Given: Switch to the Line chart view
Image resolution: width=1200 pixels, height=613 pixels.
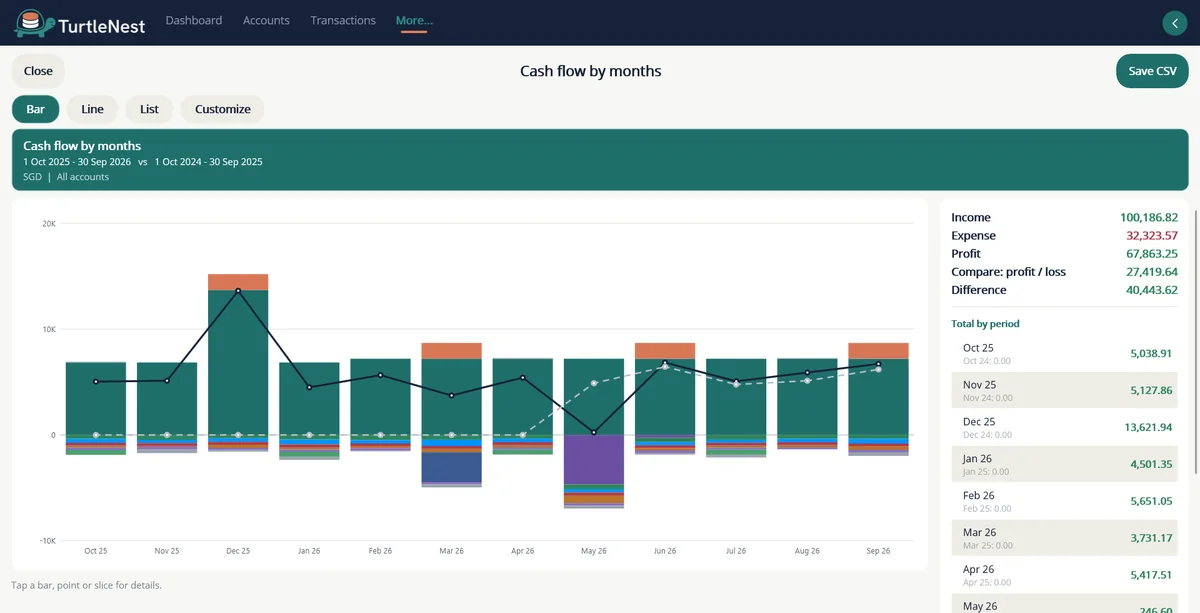Looking at the screenshot, I should (92, 109).
